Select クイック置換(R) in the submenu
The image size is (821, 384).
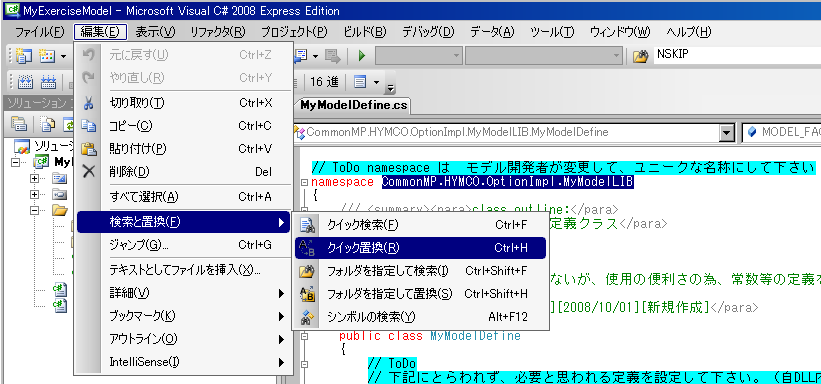[x=420, y=248]
